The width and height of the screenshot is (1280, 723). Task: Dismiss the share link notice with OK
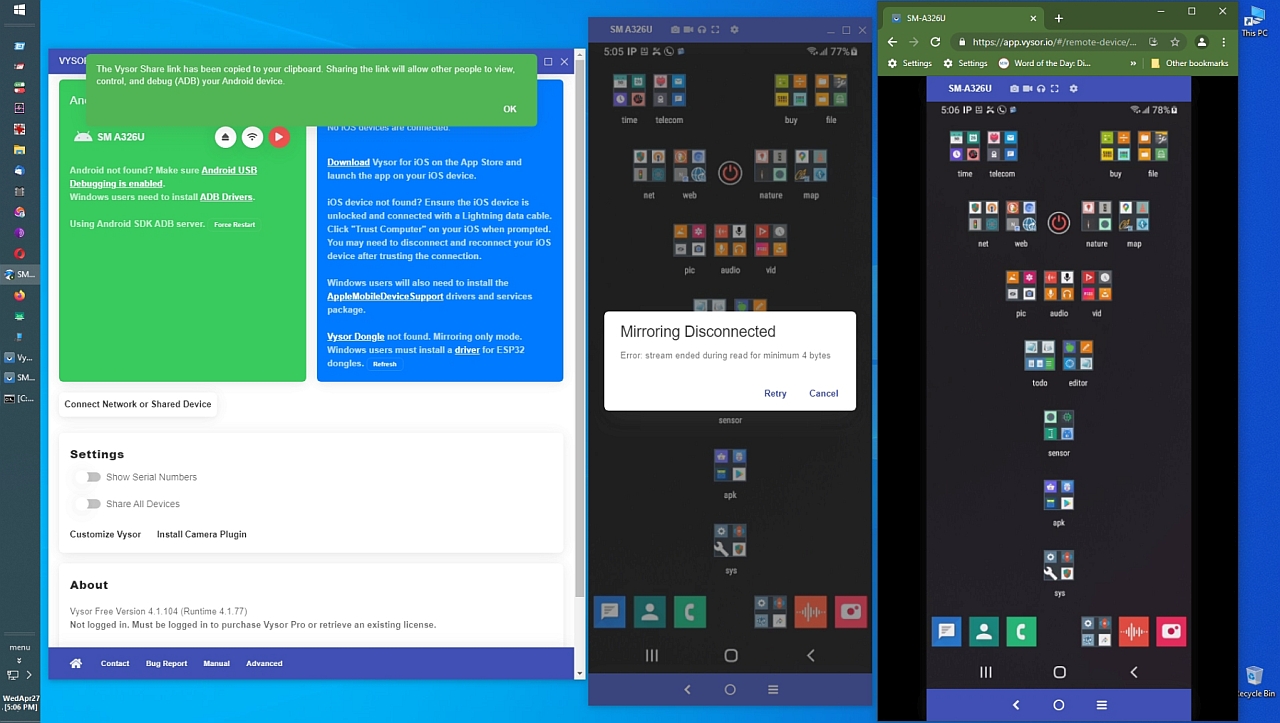(x=510, y=109)
